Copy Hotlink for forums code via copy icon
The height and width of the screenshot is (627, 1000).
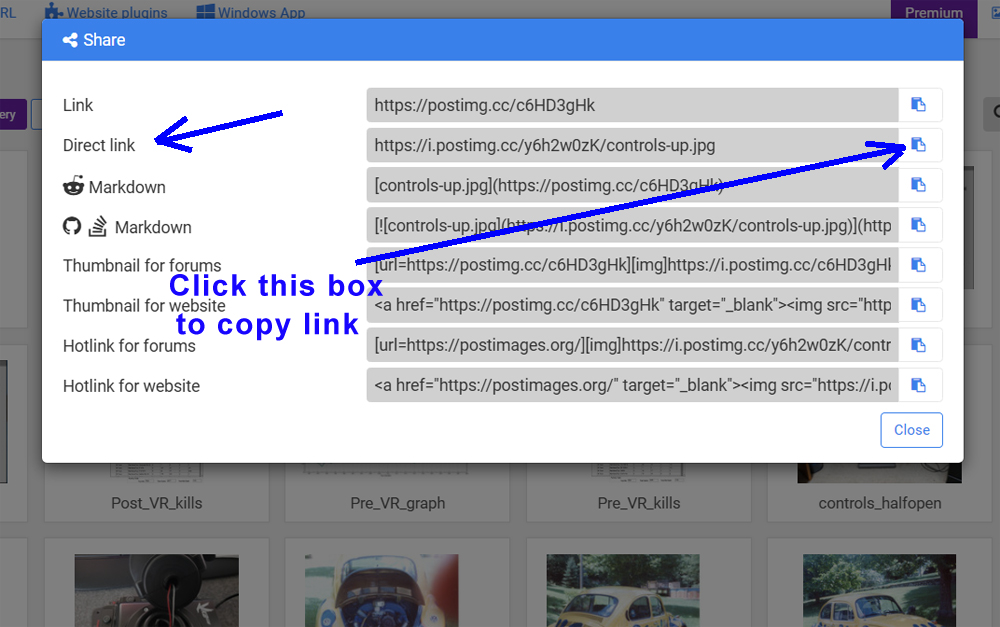(x=920, y=346)
